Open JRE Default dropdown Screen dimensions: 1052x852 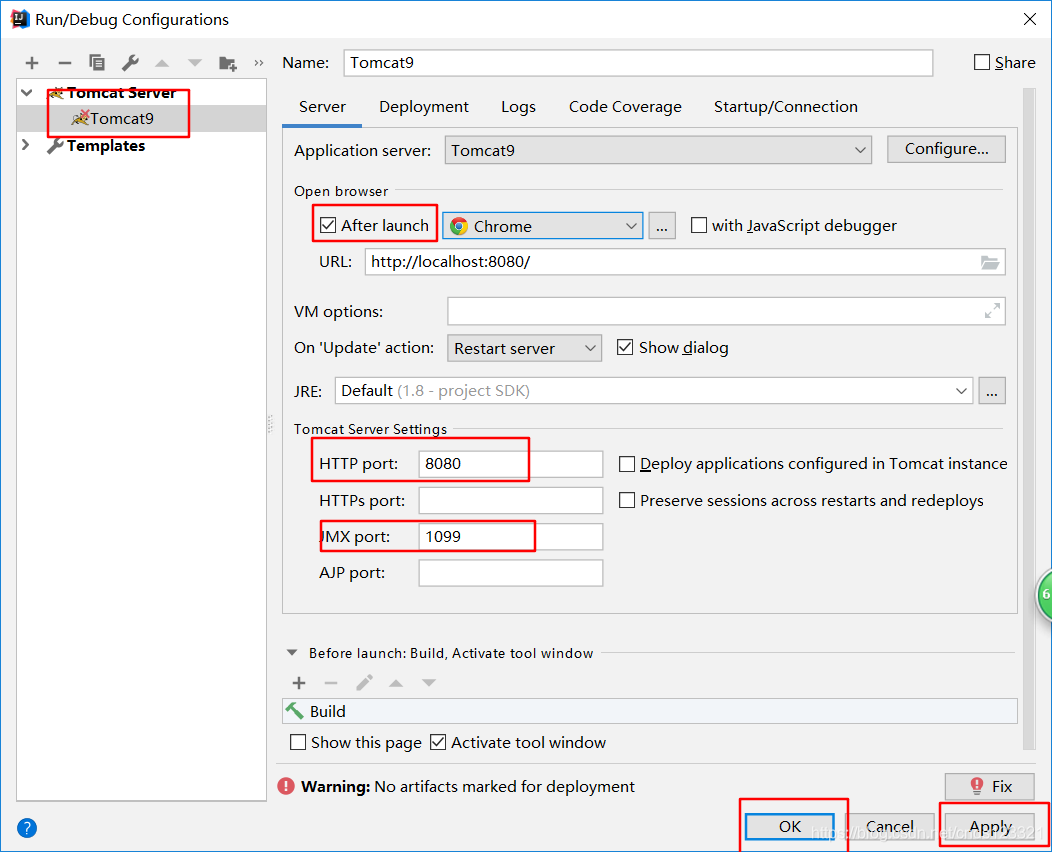653,390
